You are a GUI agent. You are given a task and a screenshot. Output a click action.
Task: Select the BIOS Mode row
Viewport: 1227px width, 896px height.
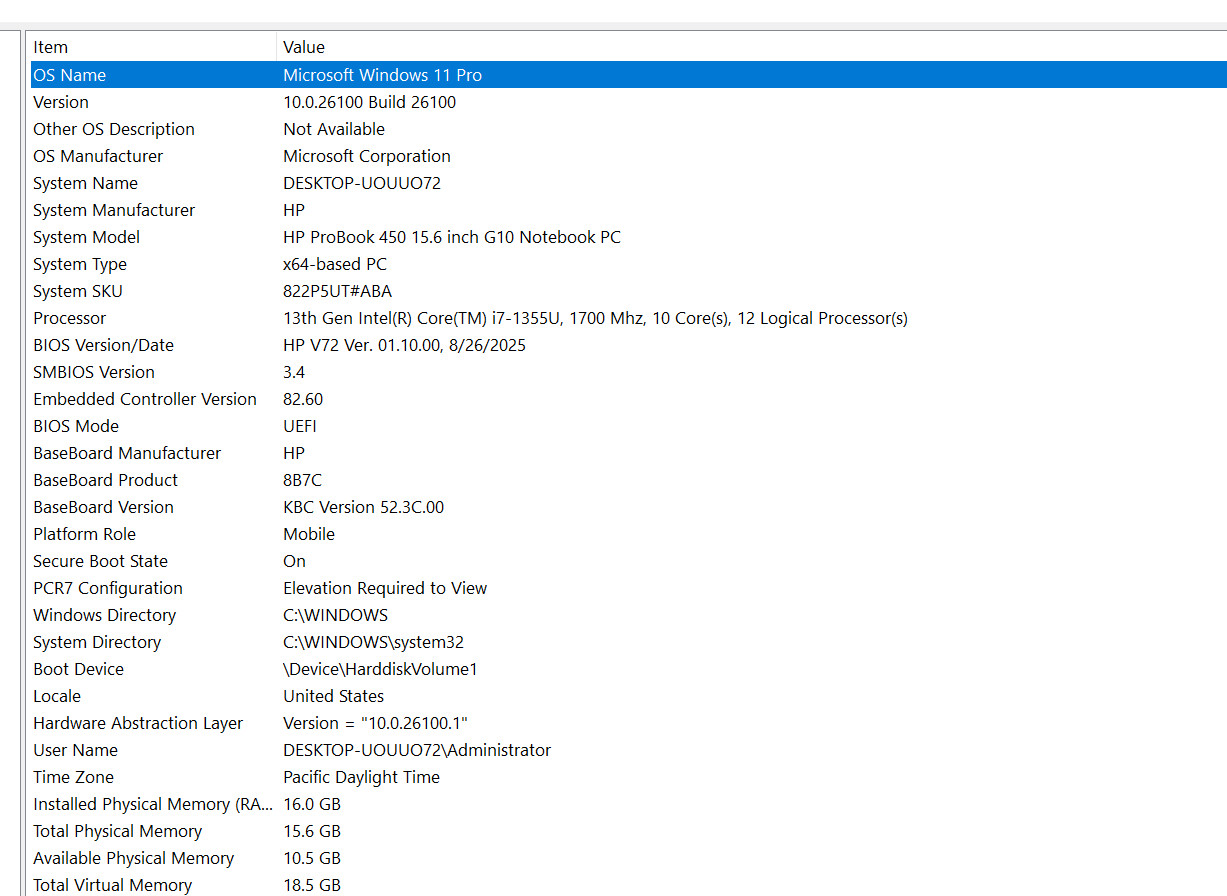pyautogui.click(x=629, y=426)
